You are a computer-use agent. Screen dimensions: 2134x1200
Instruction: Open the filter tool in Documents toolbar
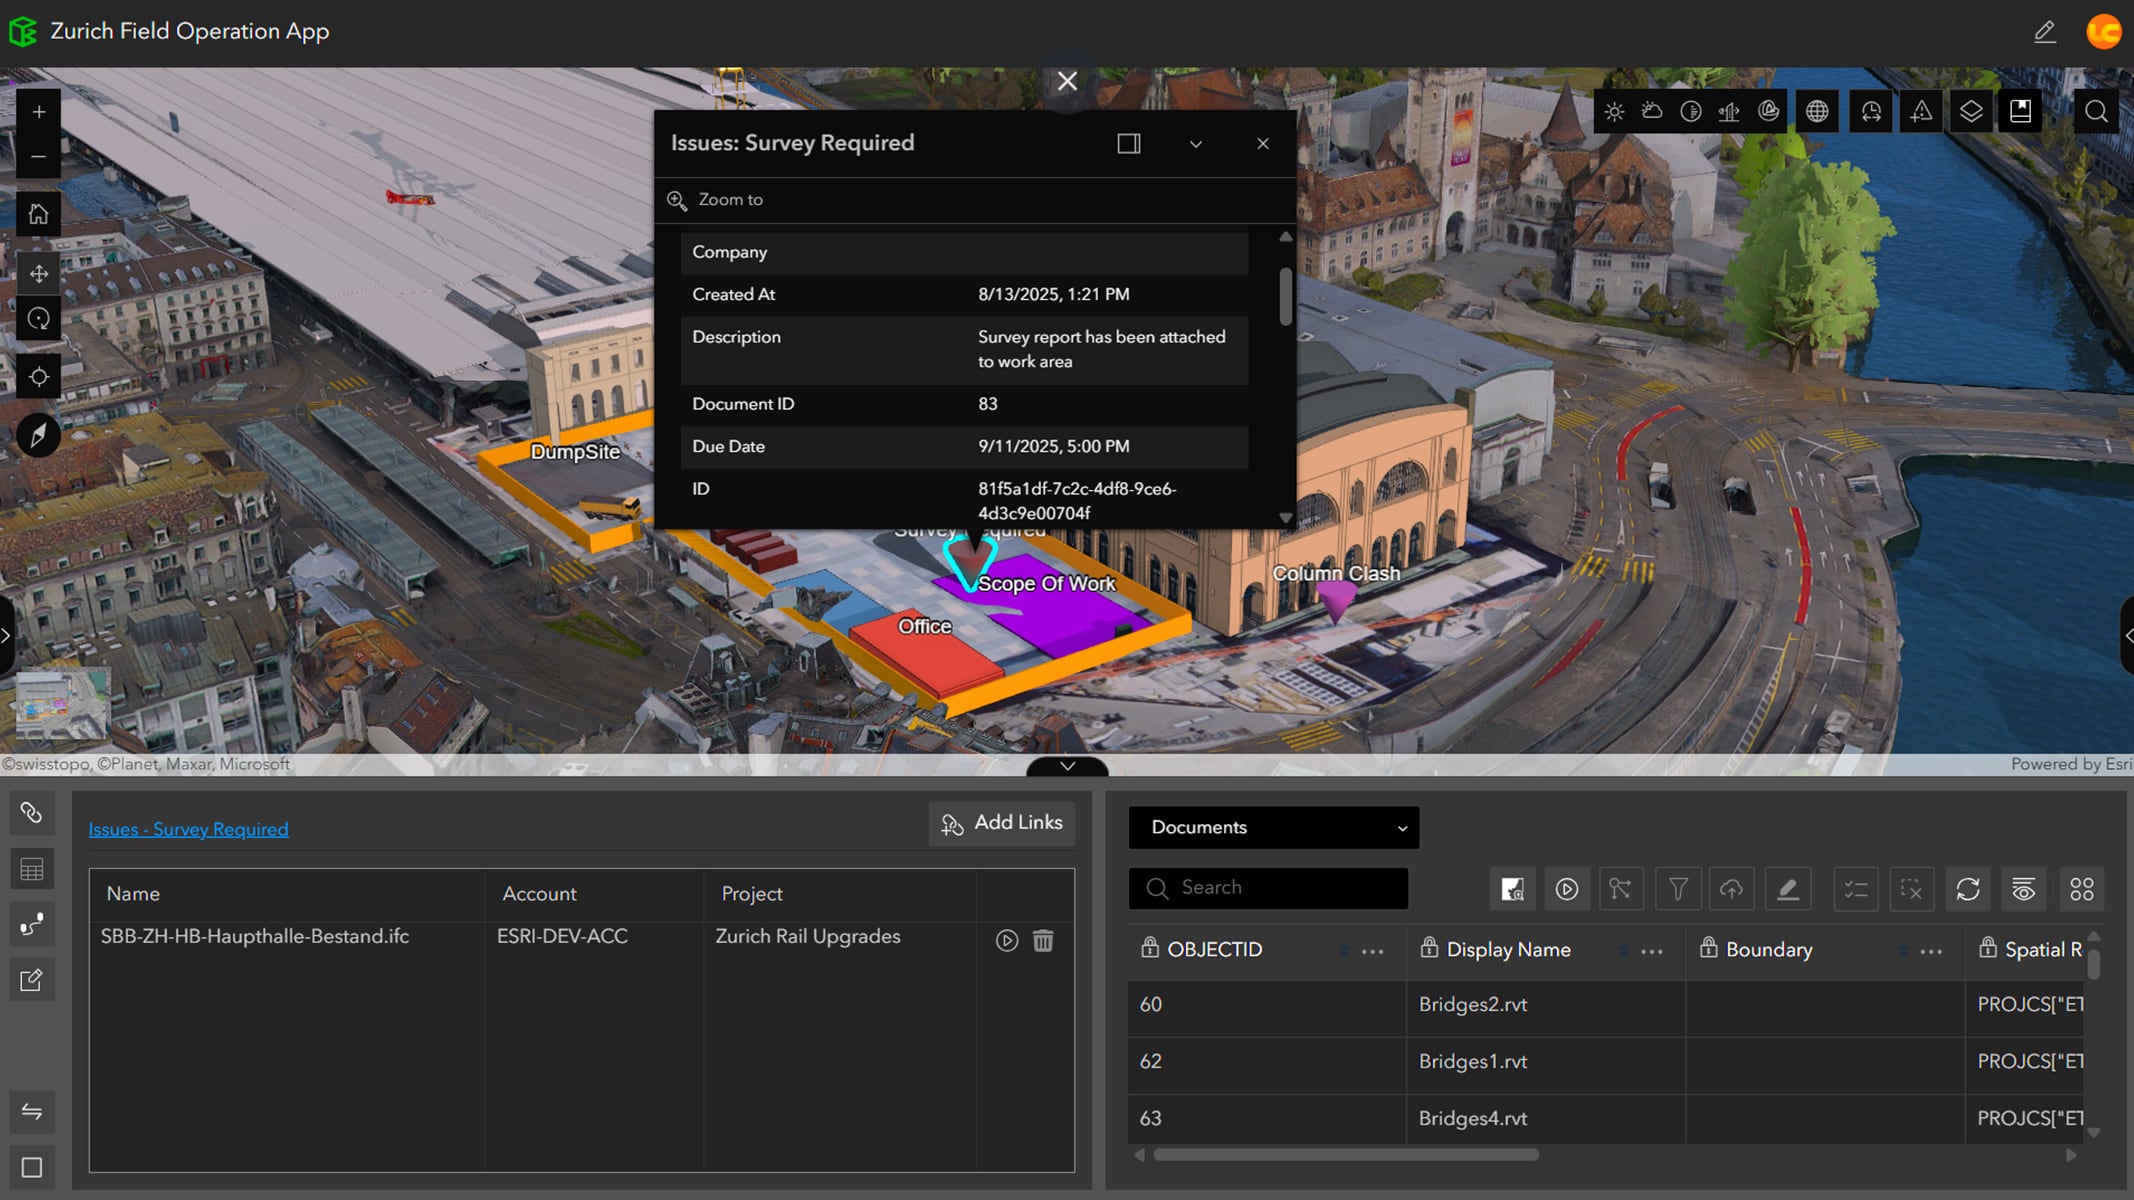(x=1677, y=888)
